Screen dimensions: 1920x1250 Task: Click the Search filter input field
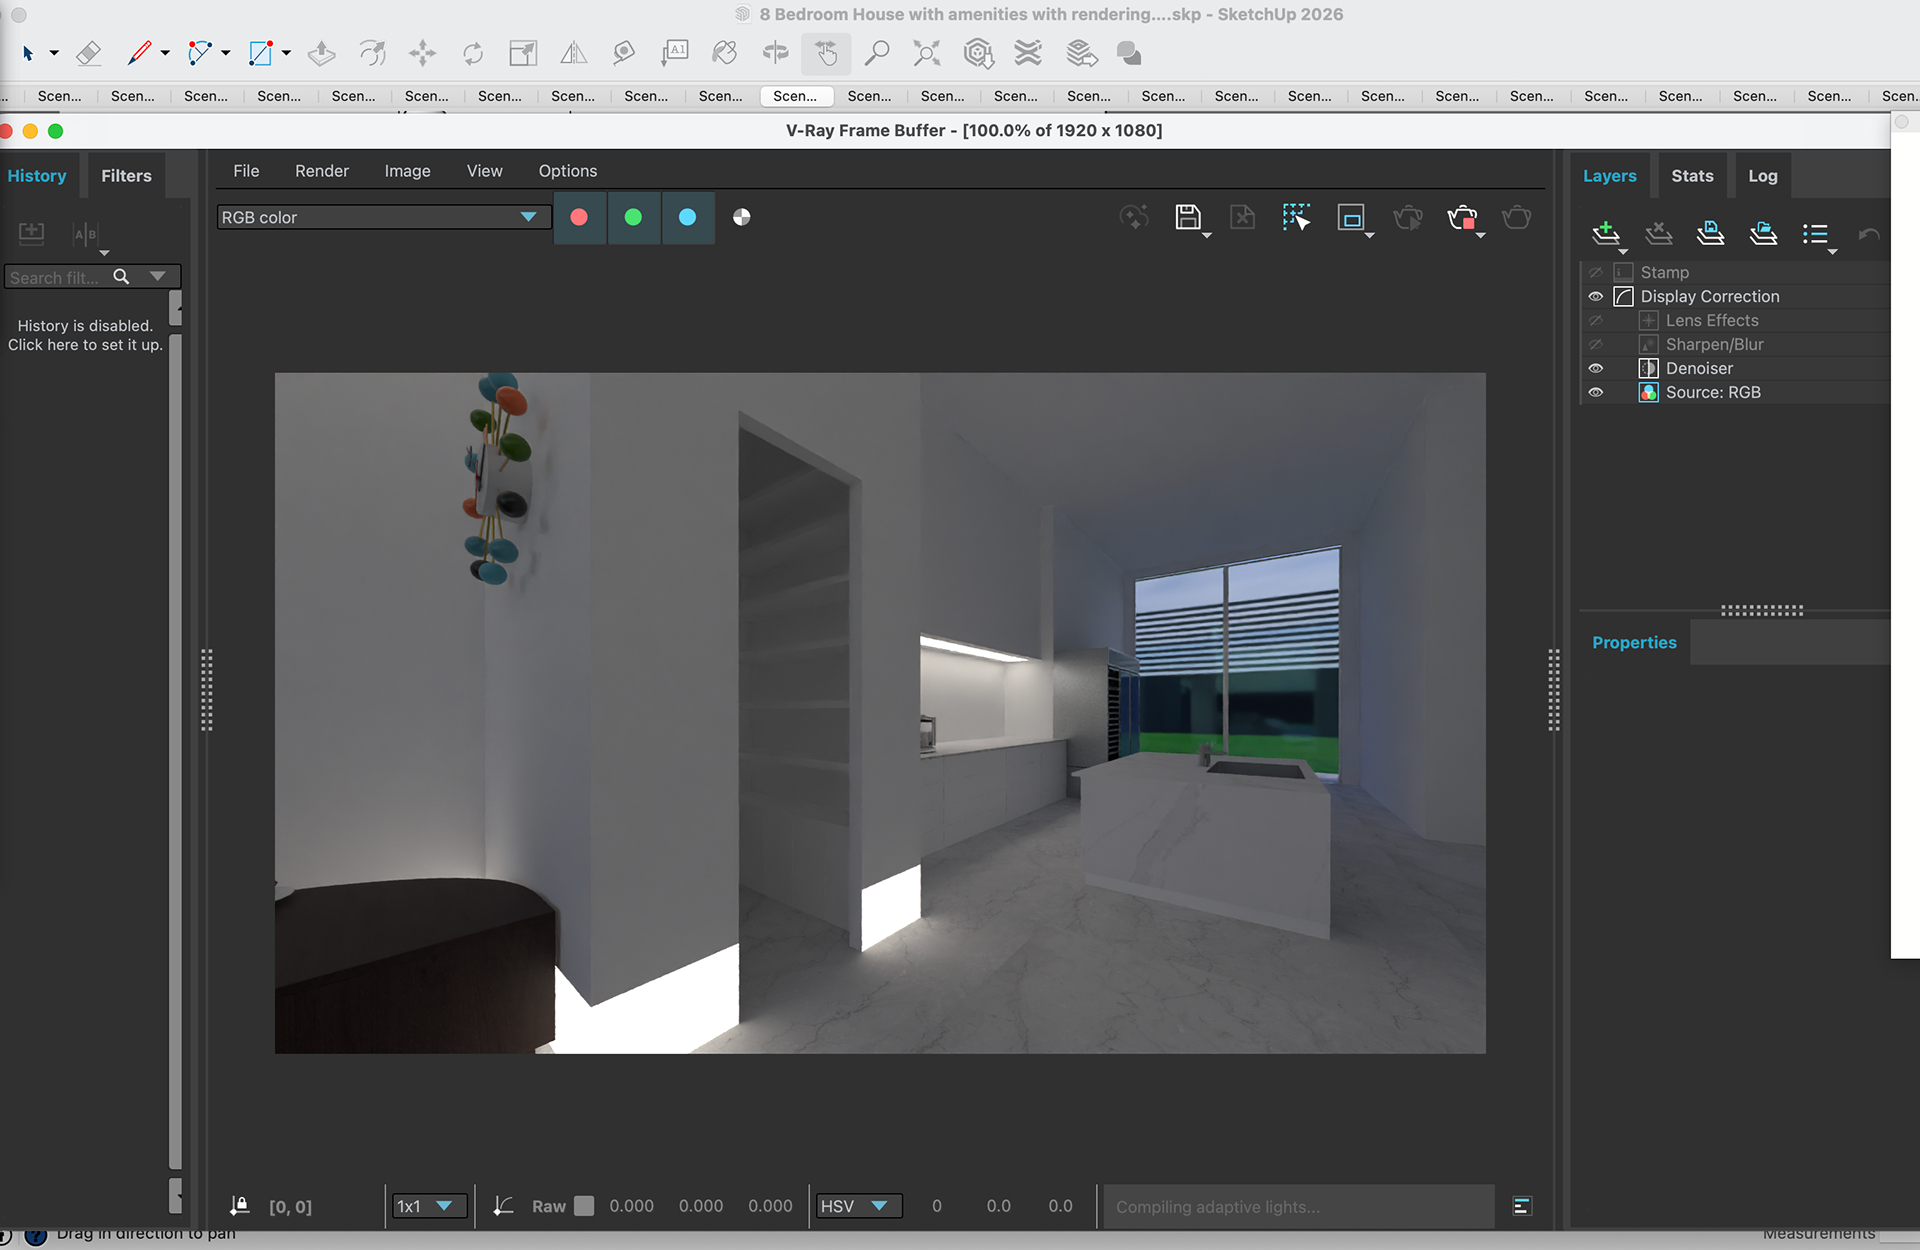pyautogui.click(x=55, y=277)
